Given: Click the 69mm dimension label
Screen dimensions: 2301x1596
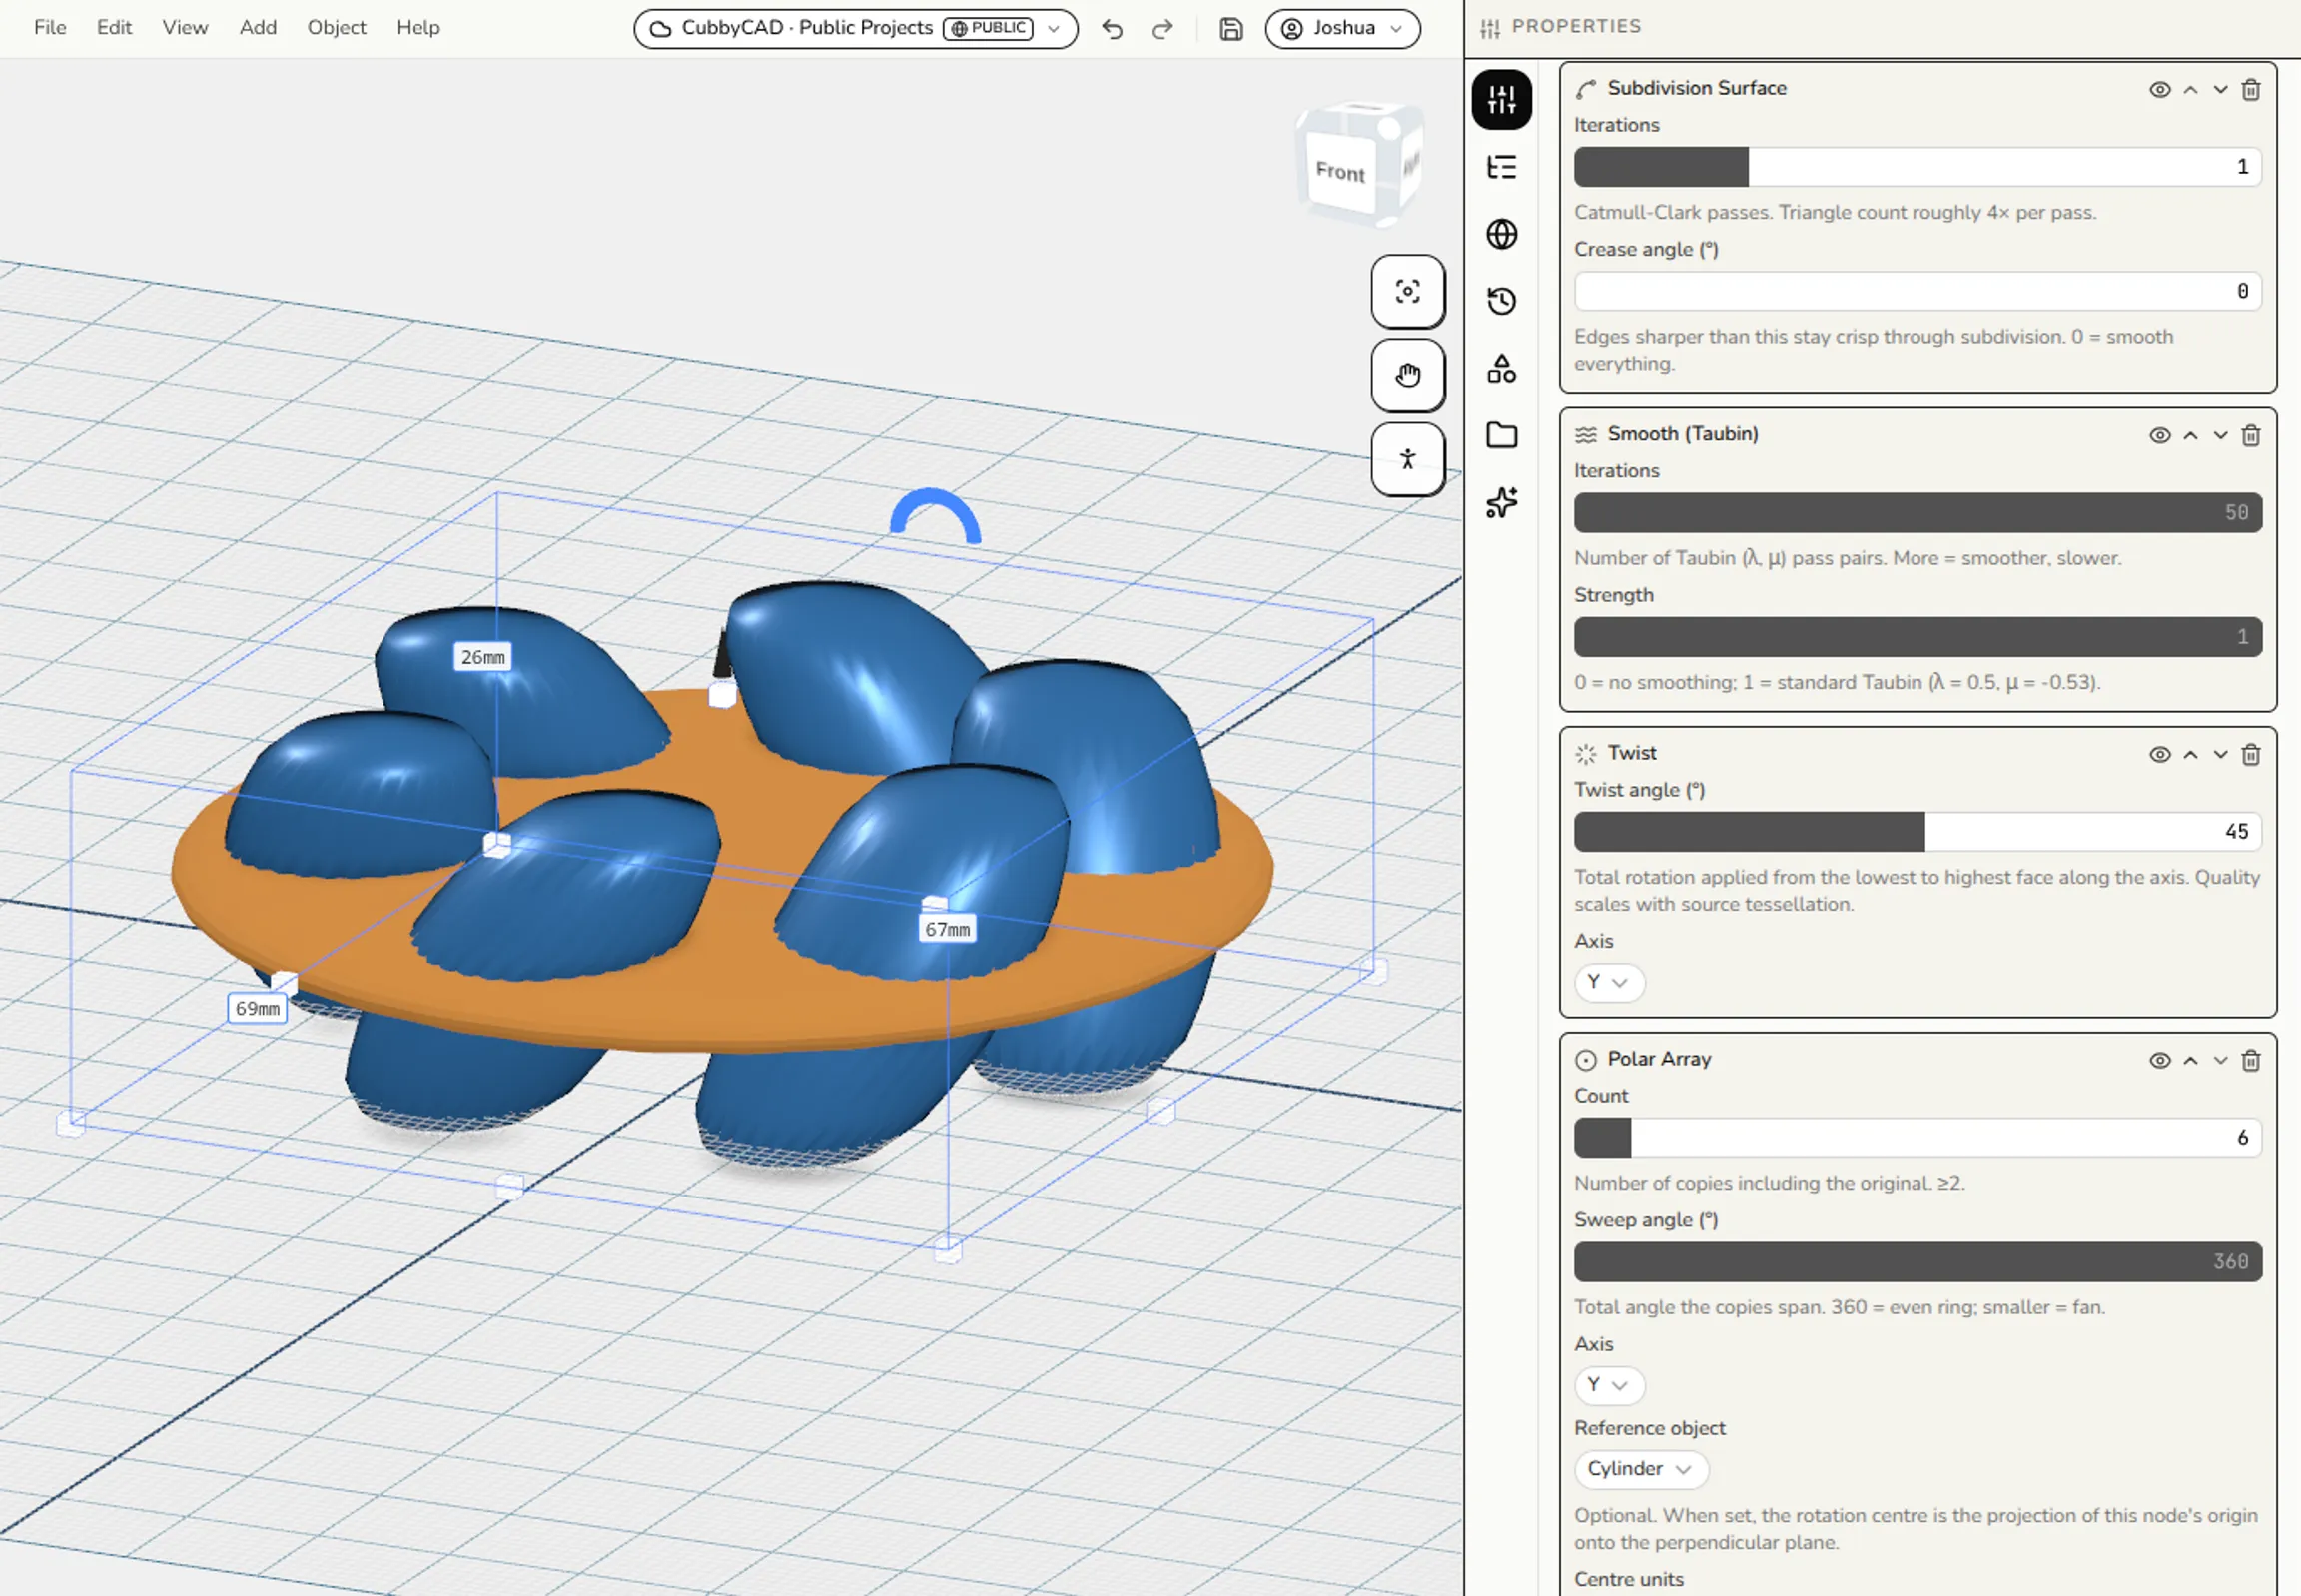Looking at the screenshot, I should [x=257, y=1008].
